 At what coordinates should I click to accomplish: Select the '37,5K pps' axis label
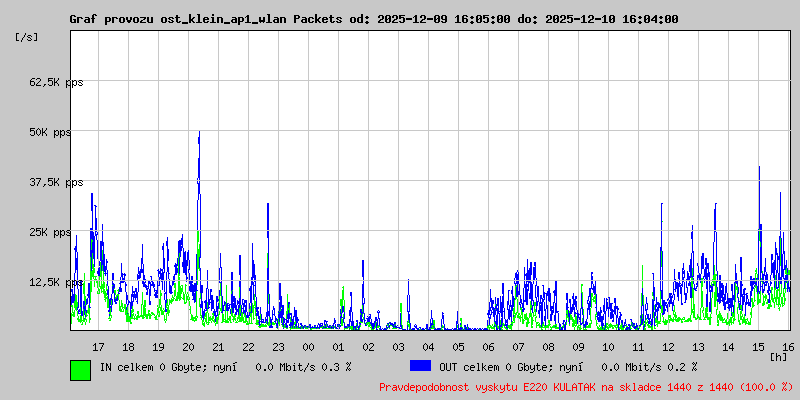(56, 182)
